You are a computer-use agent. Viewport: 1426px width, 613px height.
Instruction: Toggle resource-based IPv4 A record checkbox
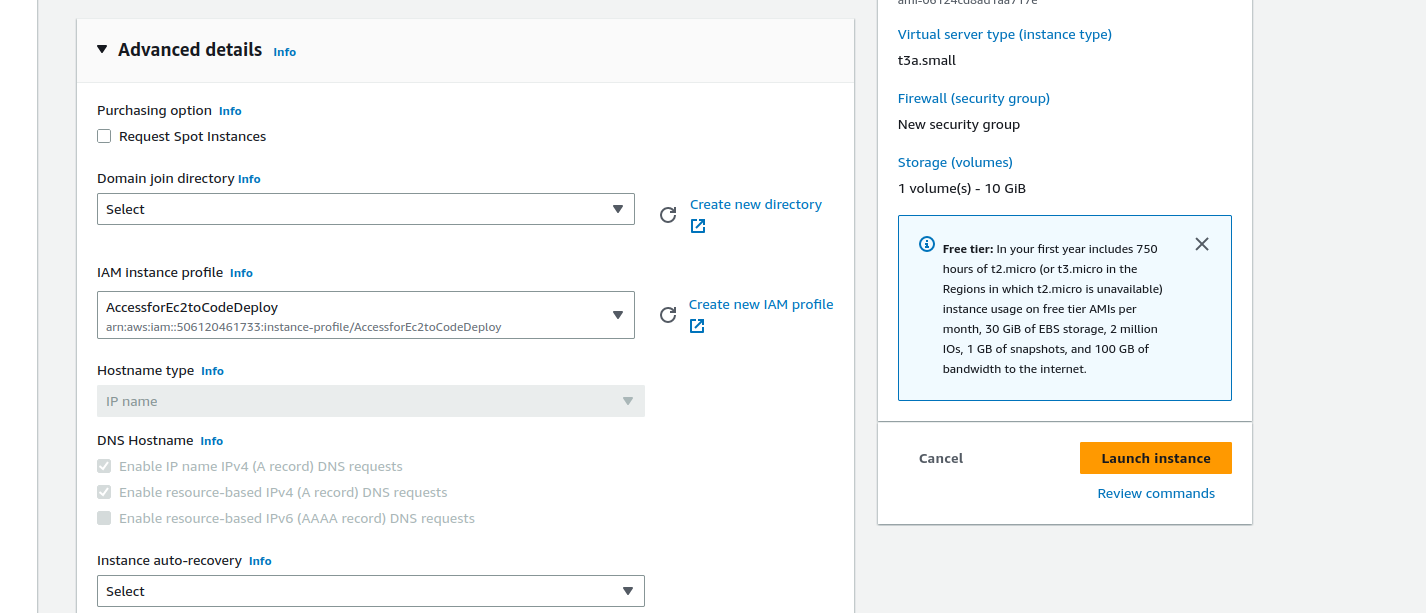click(x=104, y=493)
